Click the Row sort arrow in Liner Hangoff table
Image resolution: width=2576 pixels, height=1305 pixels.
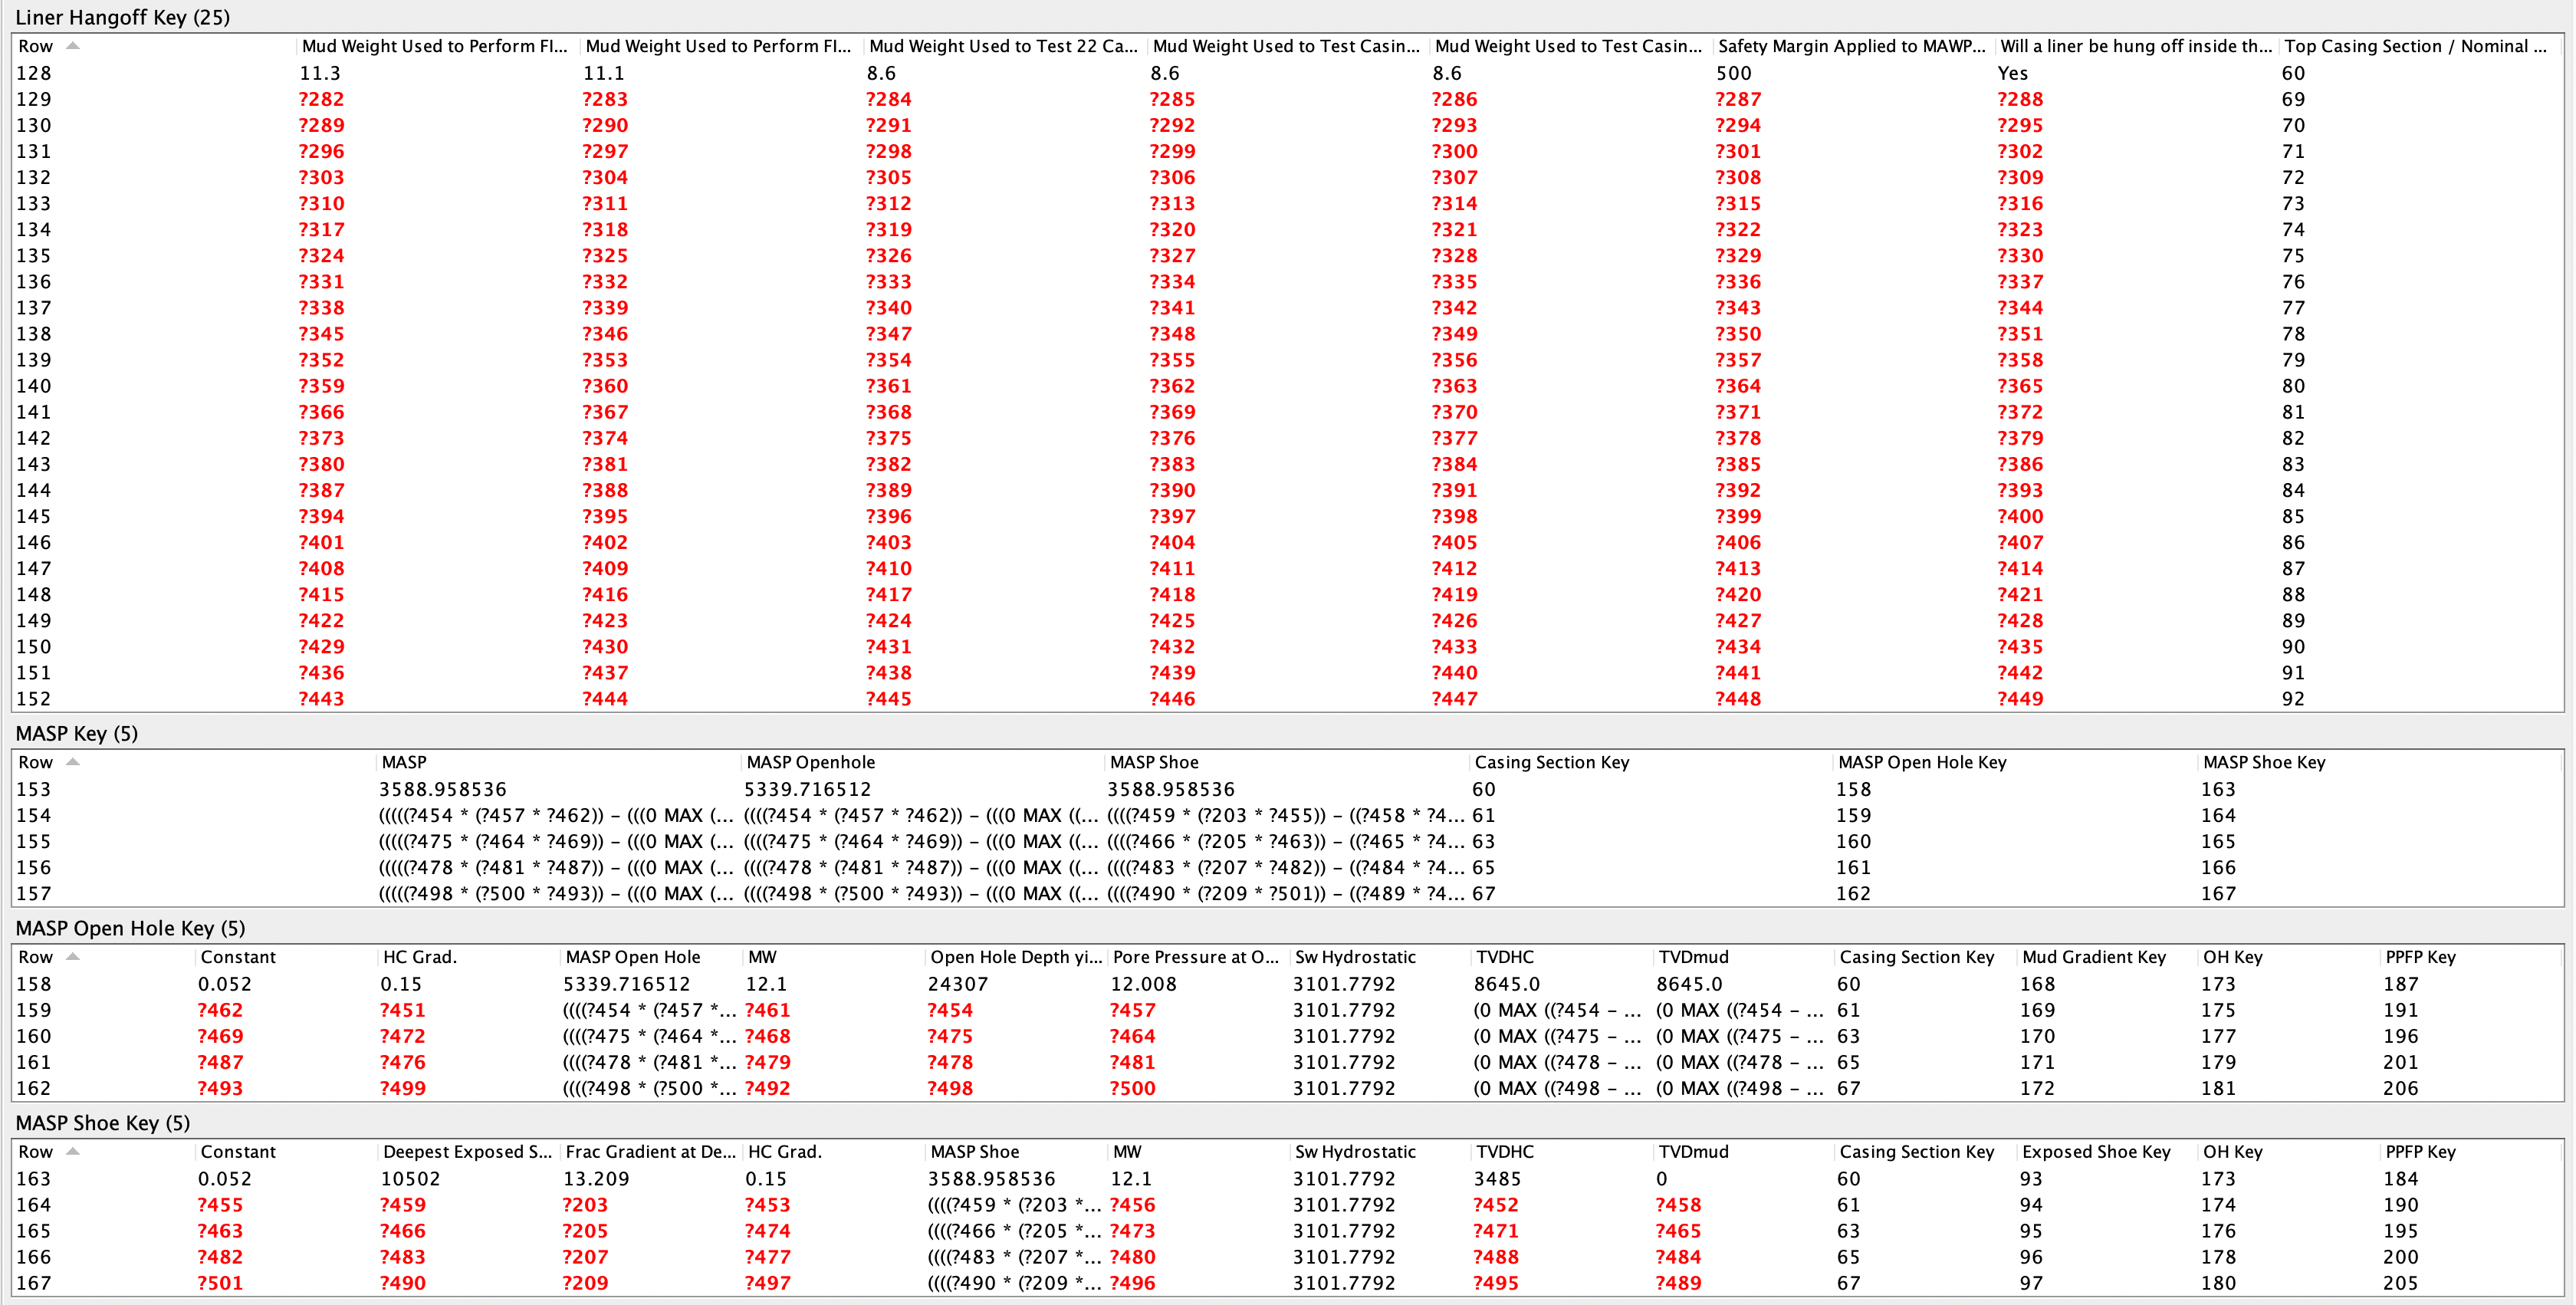coord(72,46)
